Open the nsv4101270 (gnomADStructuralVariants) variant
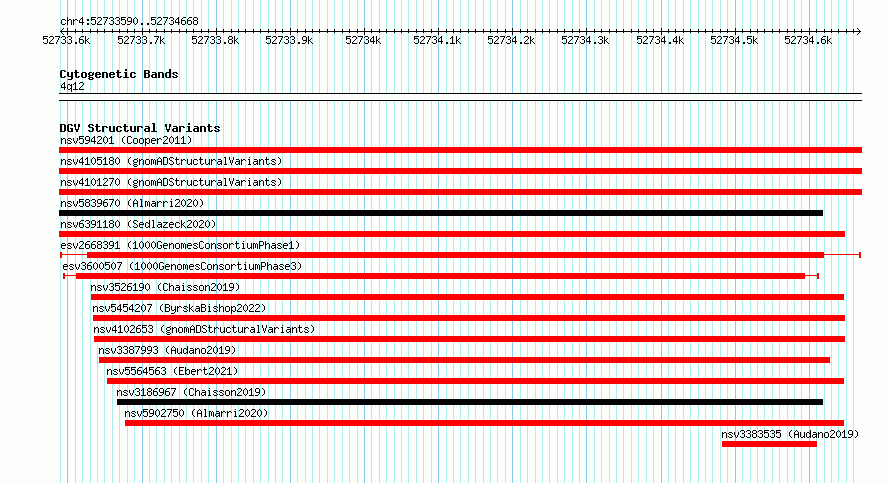The image size is (890, 483). pyautogui.click(x=171, y=182)
